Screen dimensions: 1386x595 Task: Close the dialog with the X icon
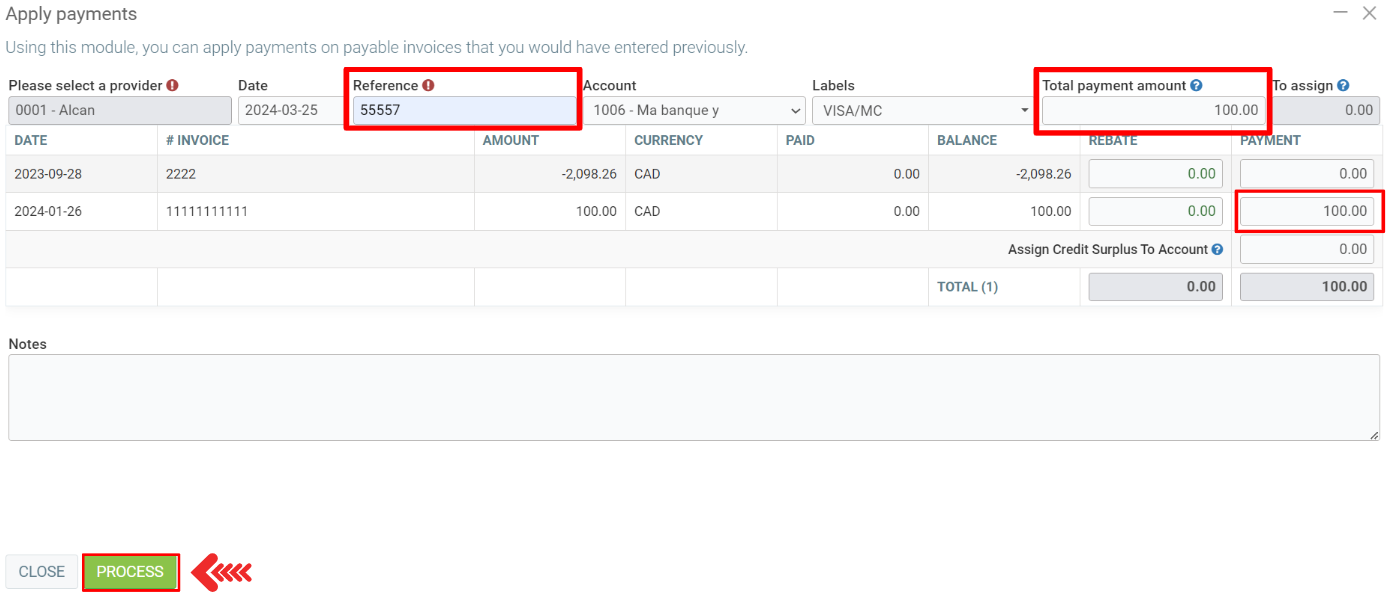(1369, 13)
